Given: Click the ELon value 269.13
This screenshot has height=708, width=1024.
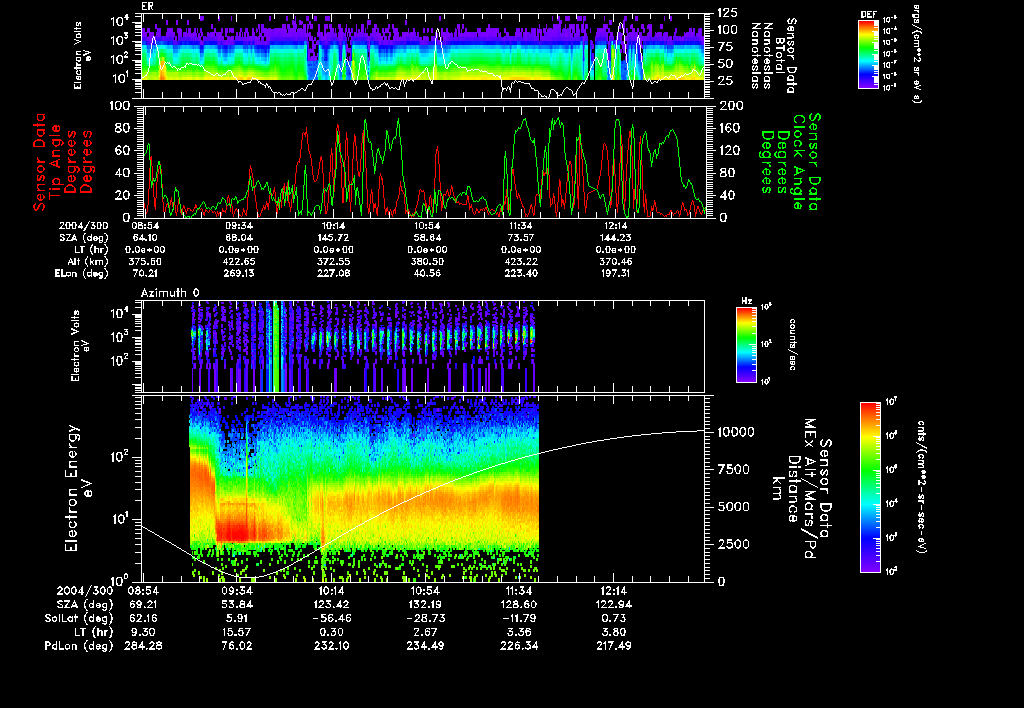Looking at the screenshot, I should click(240, 274).
